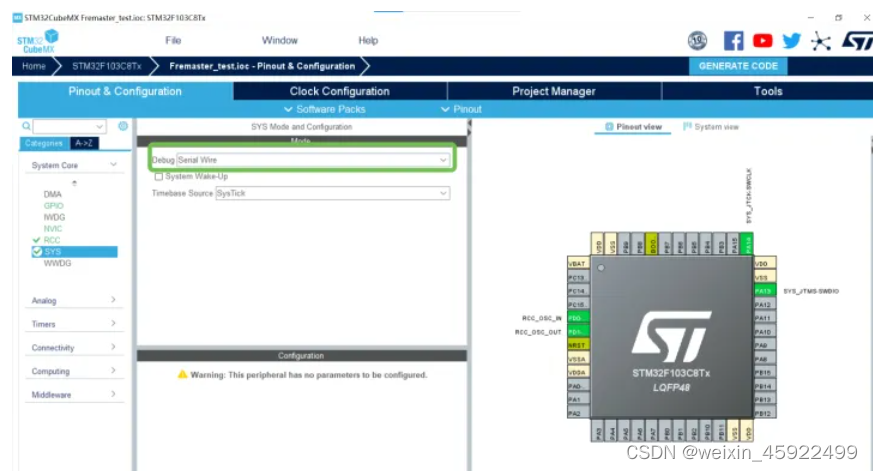Click the PA2 pin on chip

pos(578,413)
